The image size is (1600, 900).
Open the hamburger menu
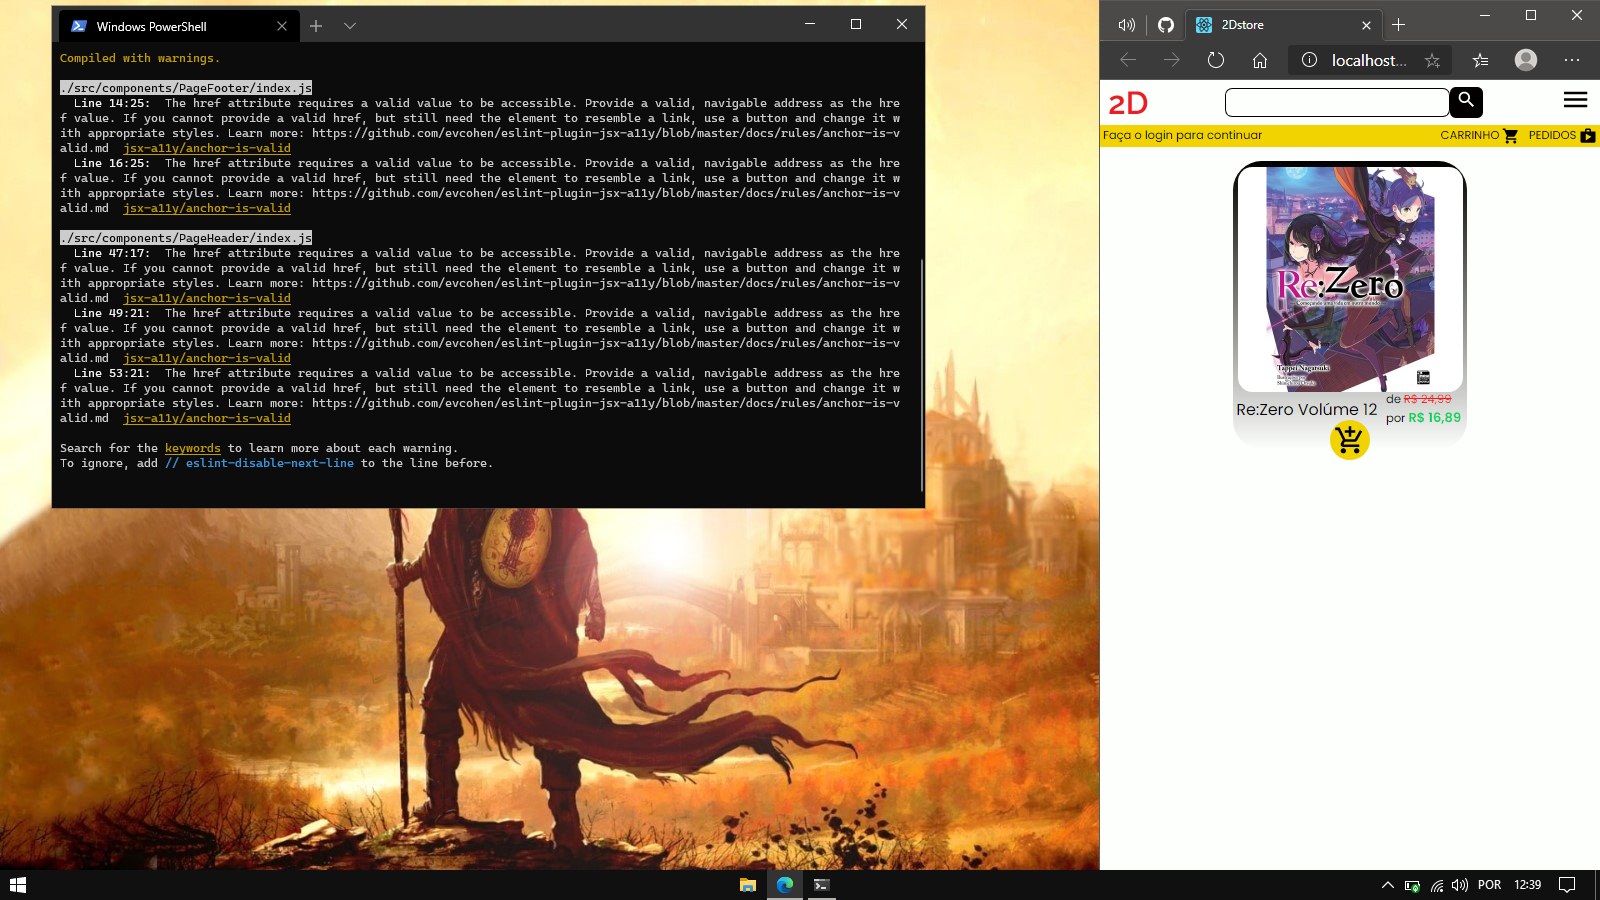click(x=1575, y=100)
